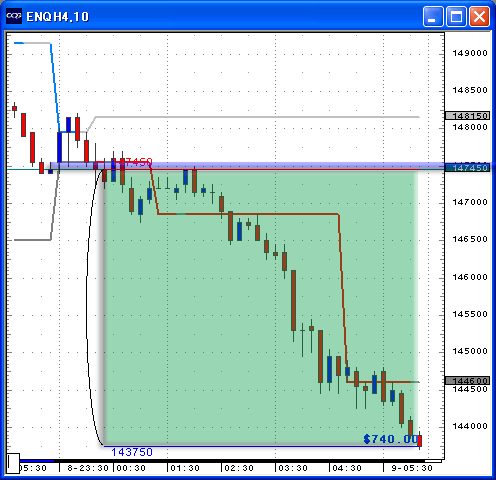Click the 145500 price axis label

[x=470, y=314]
